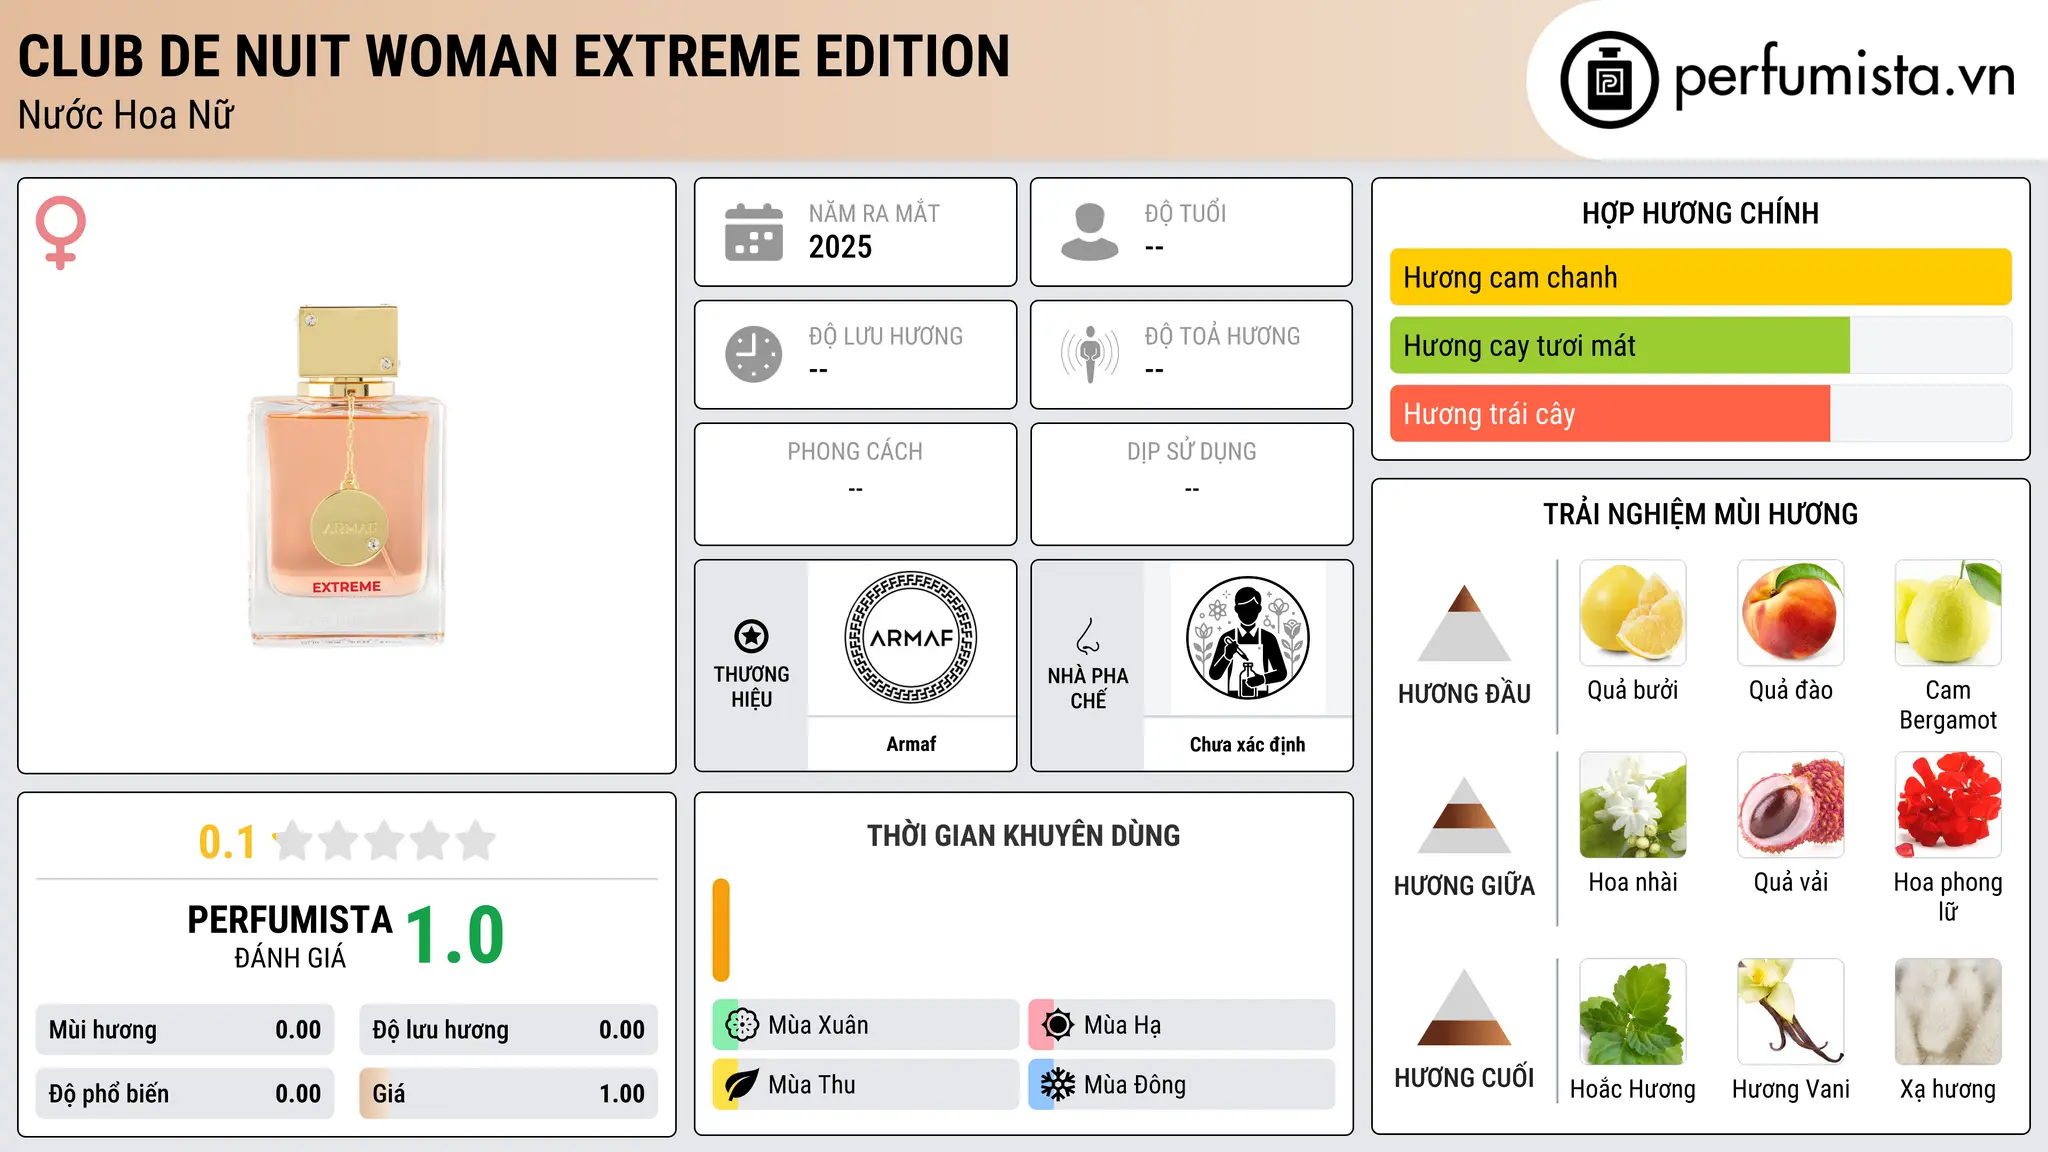Click the Giá score row
Image resolution: width=2048 pixels, height=1152 pixels.
point(509,1094)
